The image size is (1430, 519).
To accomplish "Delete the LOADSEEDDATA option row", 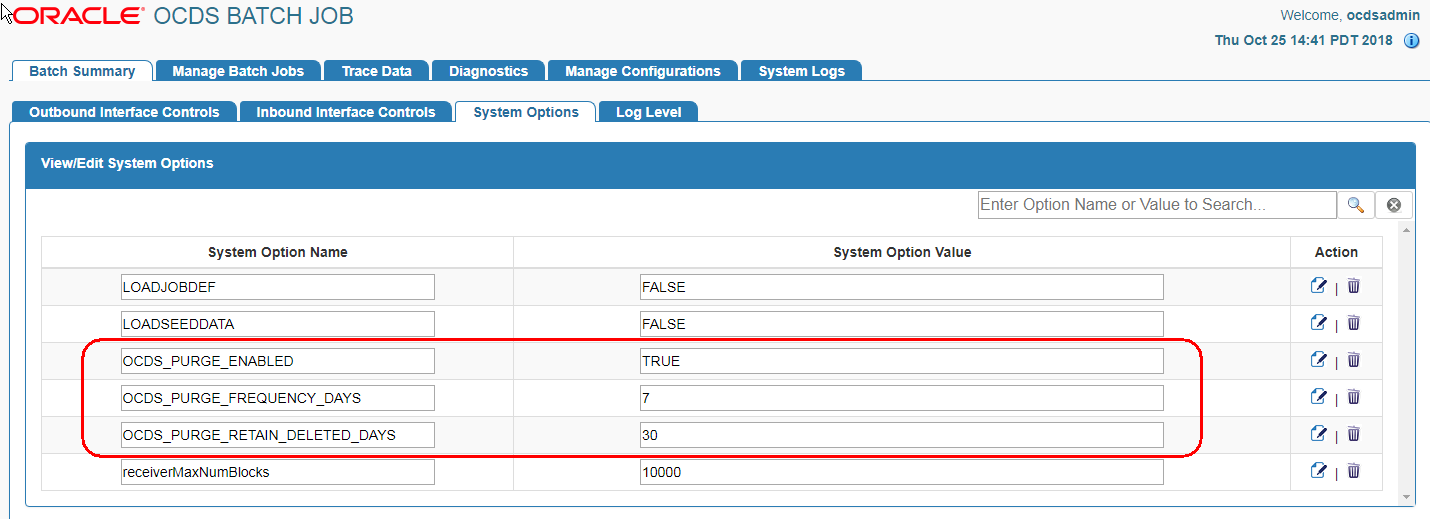I will tap(1353, 323).
